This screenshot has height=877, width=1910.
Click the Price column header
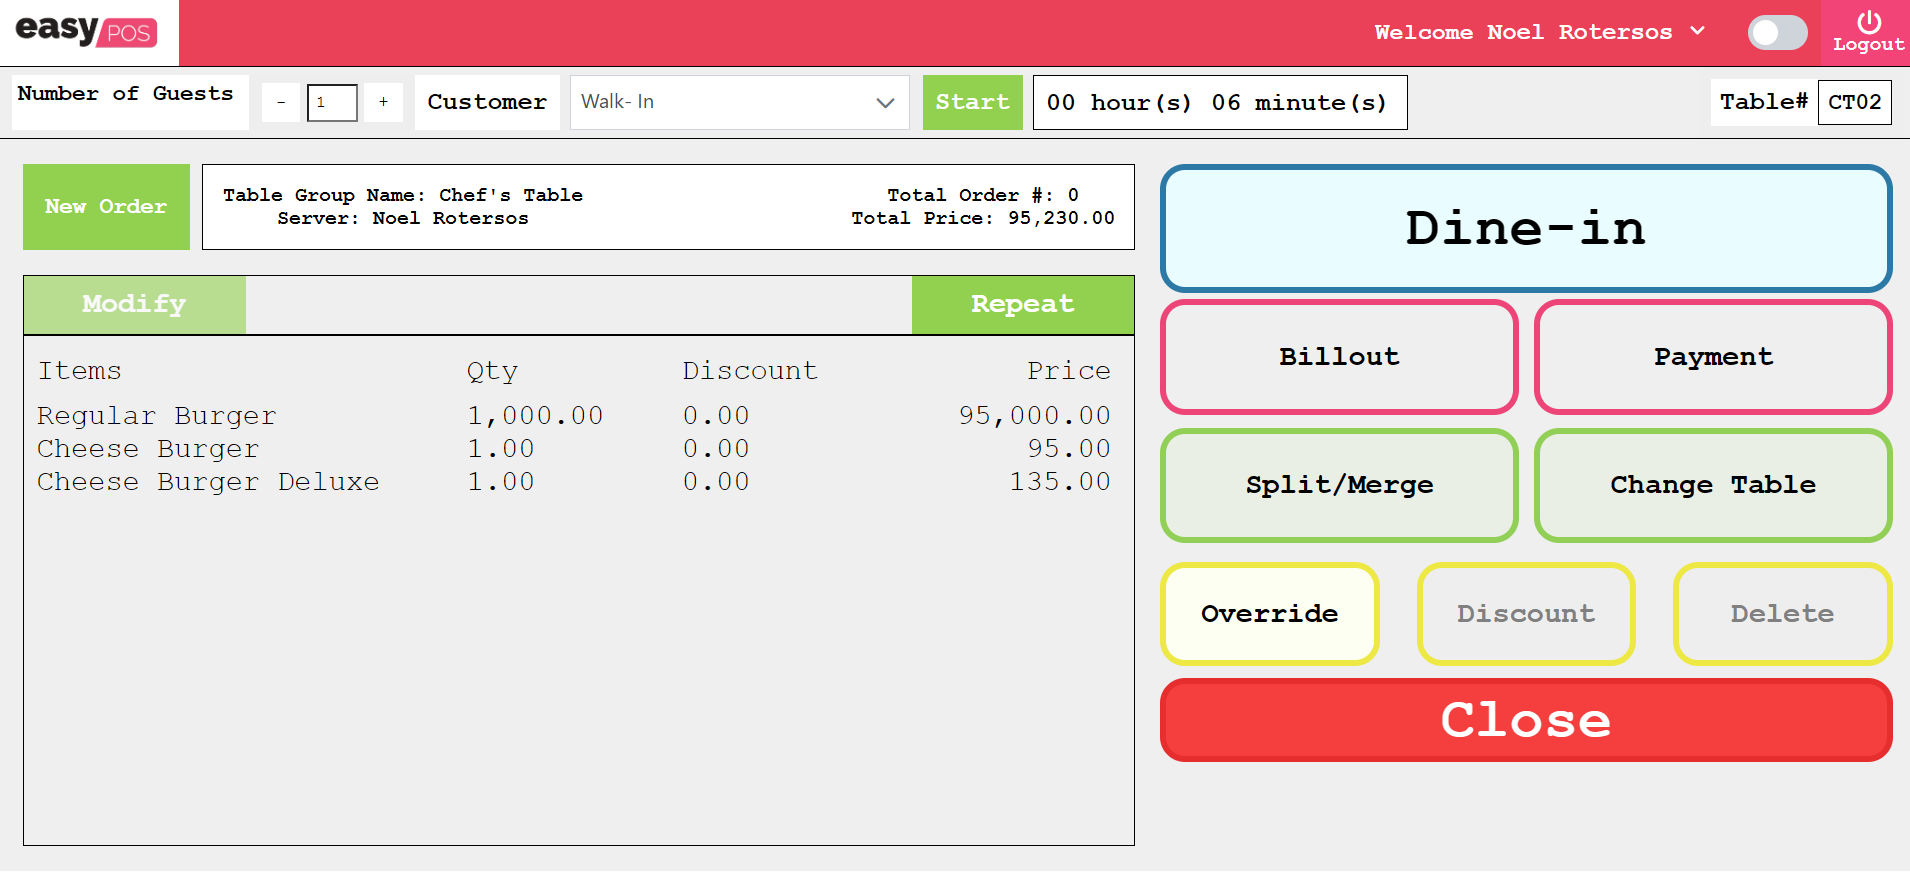point(1069,371)
